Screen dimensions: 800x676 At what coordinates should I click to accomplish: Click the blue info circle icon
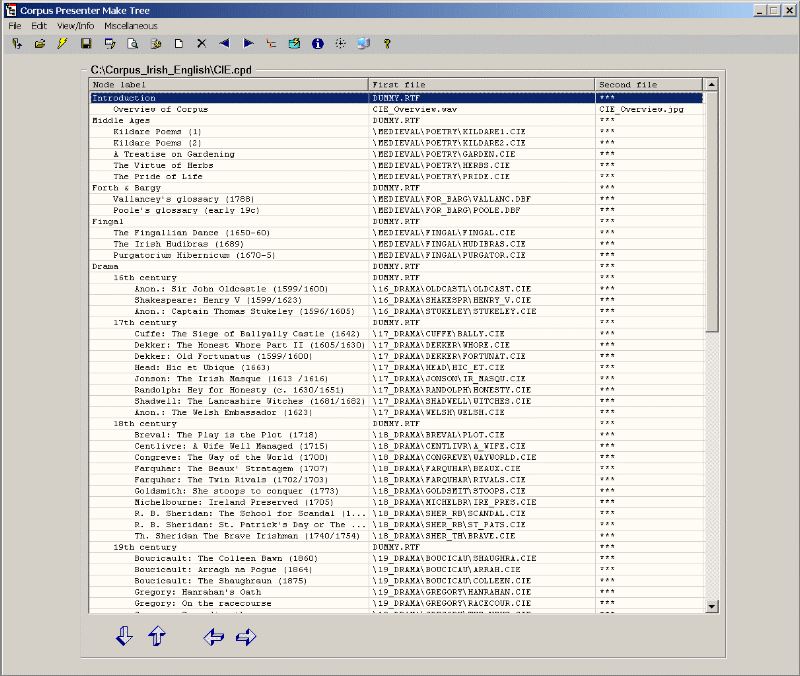pyautogui.click(x=318, y=44)
